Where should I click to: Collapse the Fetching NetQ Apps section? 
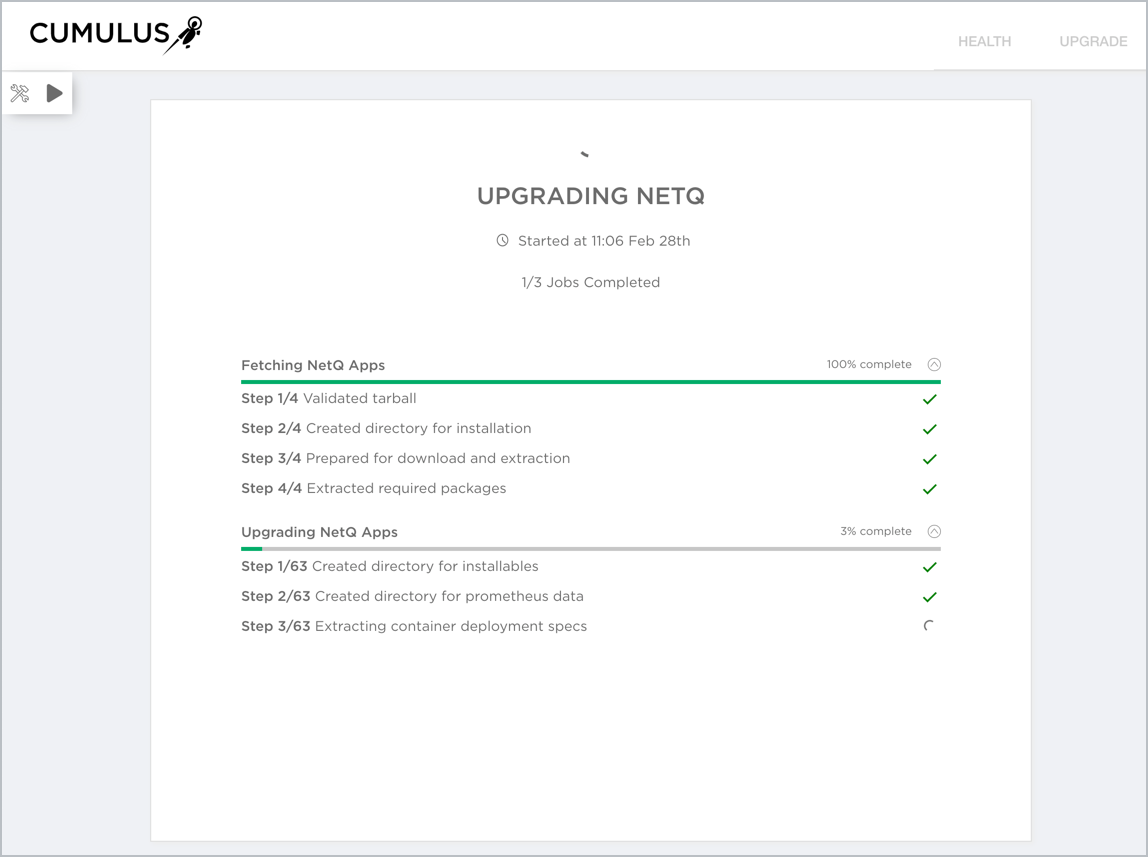[934, 365]
